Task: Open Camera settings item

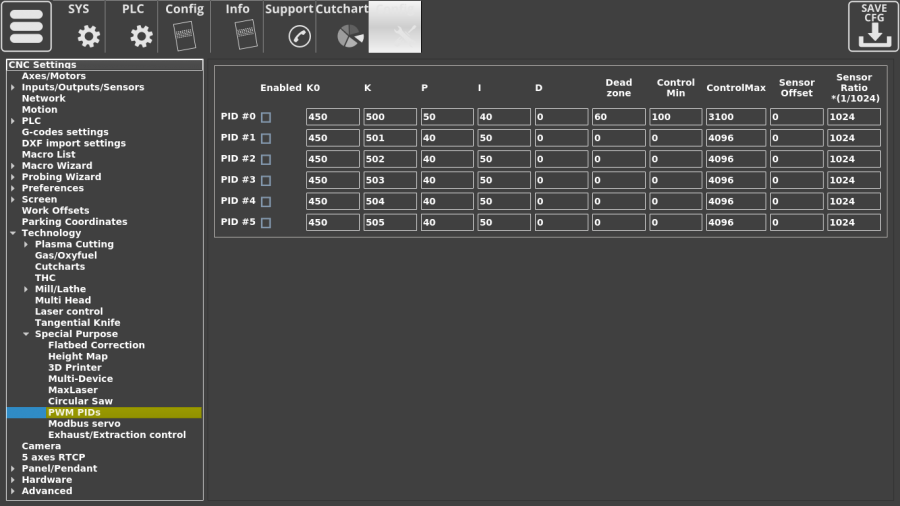Action: 41,446
